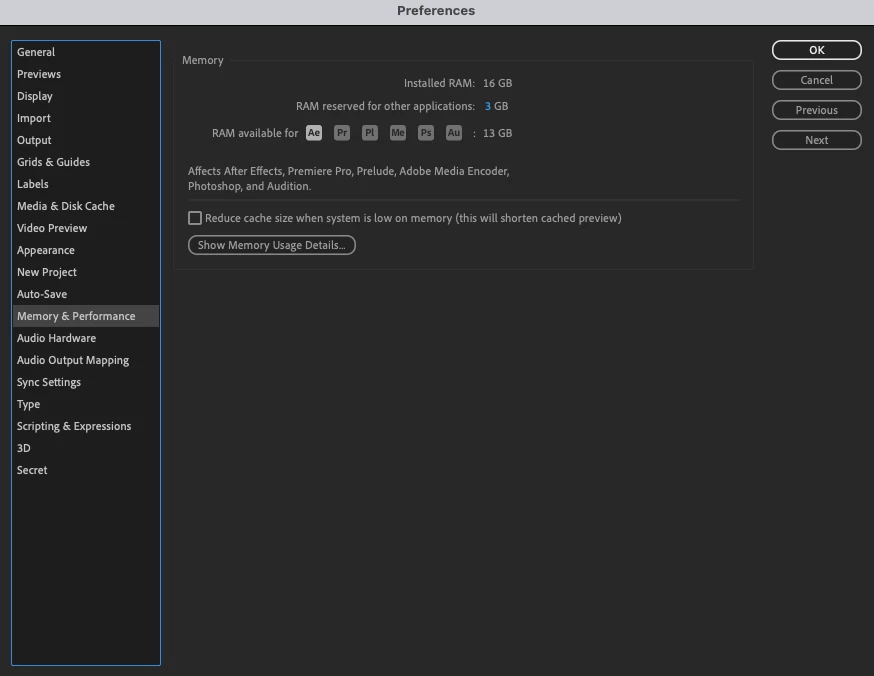Click the Premiere Pro (Pr) app icon
874x676 pixels.
(342, 133)
